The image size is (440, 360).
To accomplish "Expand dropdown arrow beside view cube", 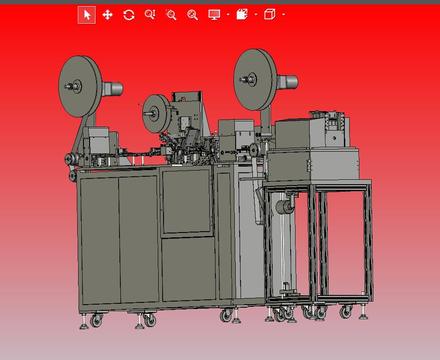I will coord(283,15).
